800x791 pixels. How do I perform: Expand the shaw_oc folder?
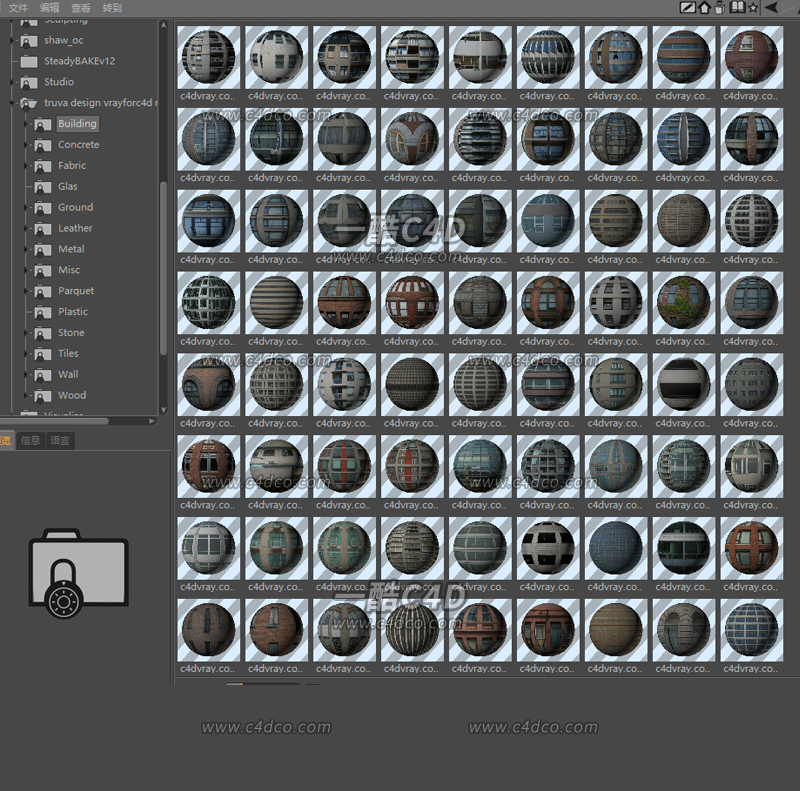[x=12, y=40]
